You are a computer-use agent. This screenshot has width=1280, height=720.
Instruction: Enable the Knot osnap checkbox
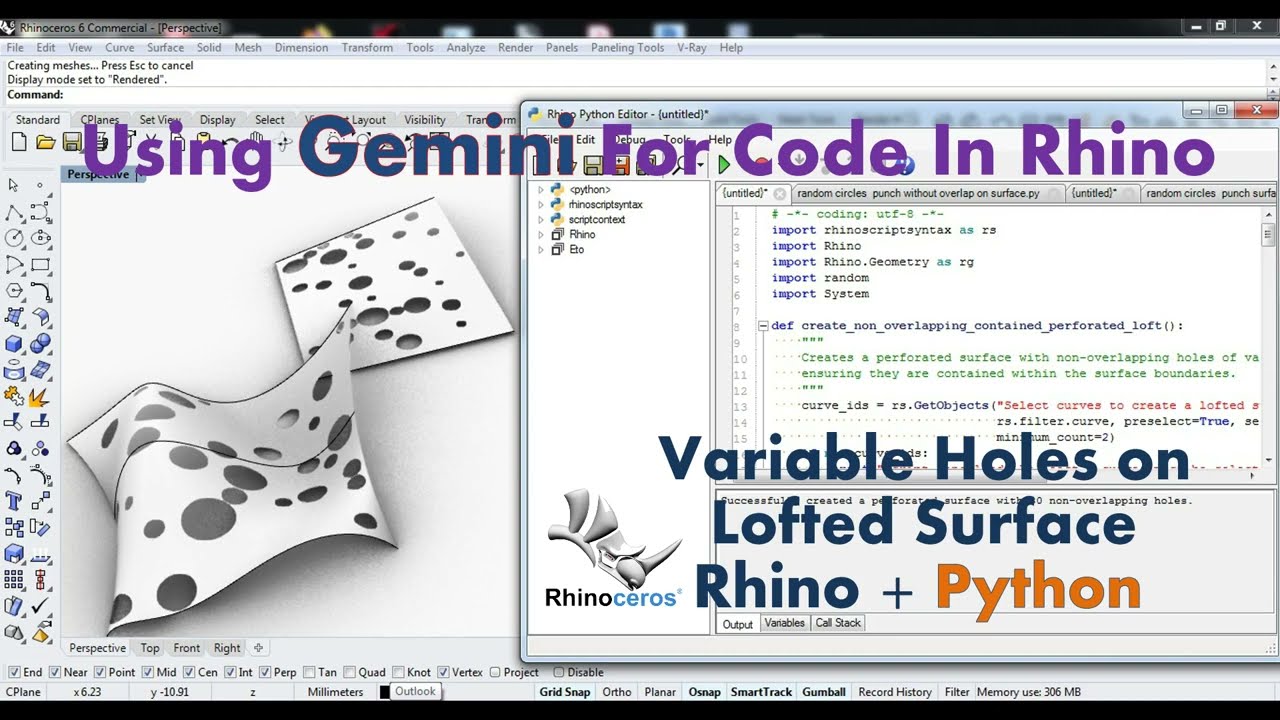click(x=399, y=672)
